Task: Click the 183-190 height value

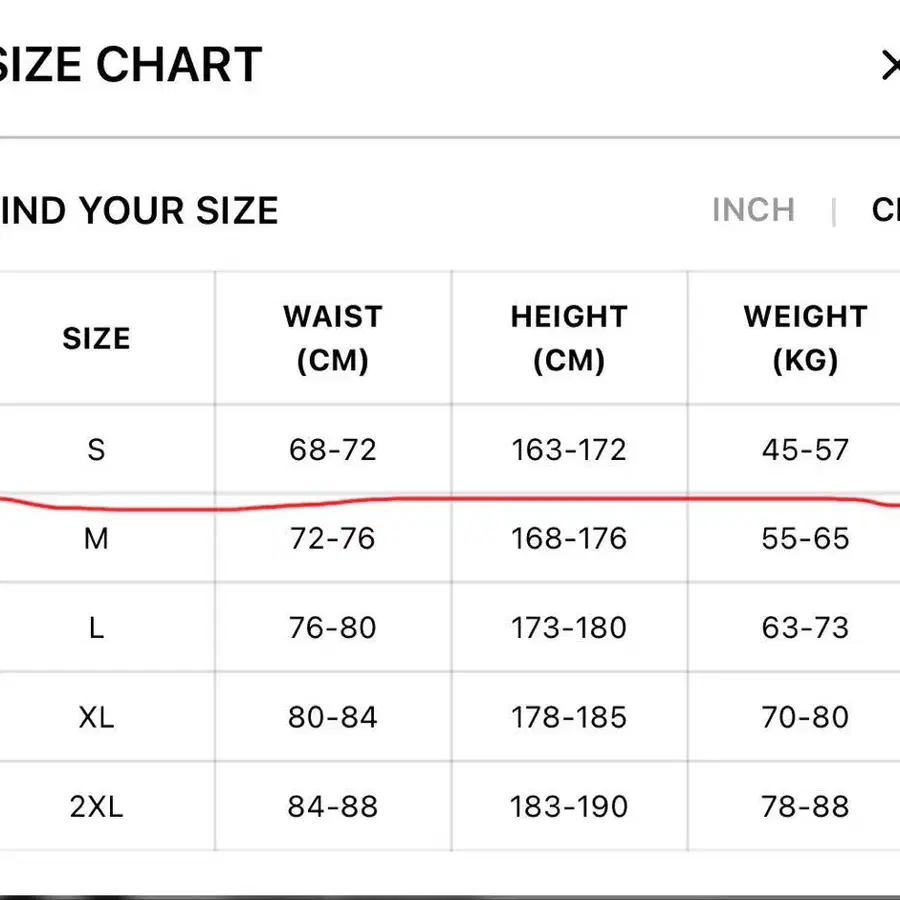Action: (x=569, y=806)
